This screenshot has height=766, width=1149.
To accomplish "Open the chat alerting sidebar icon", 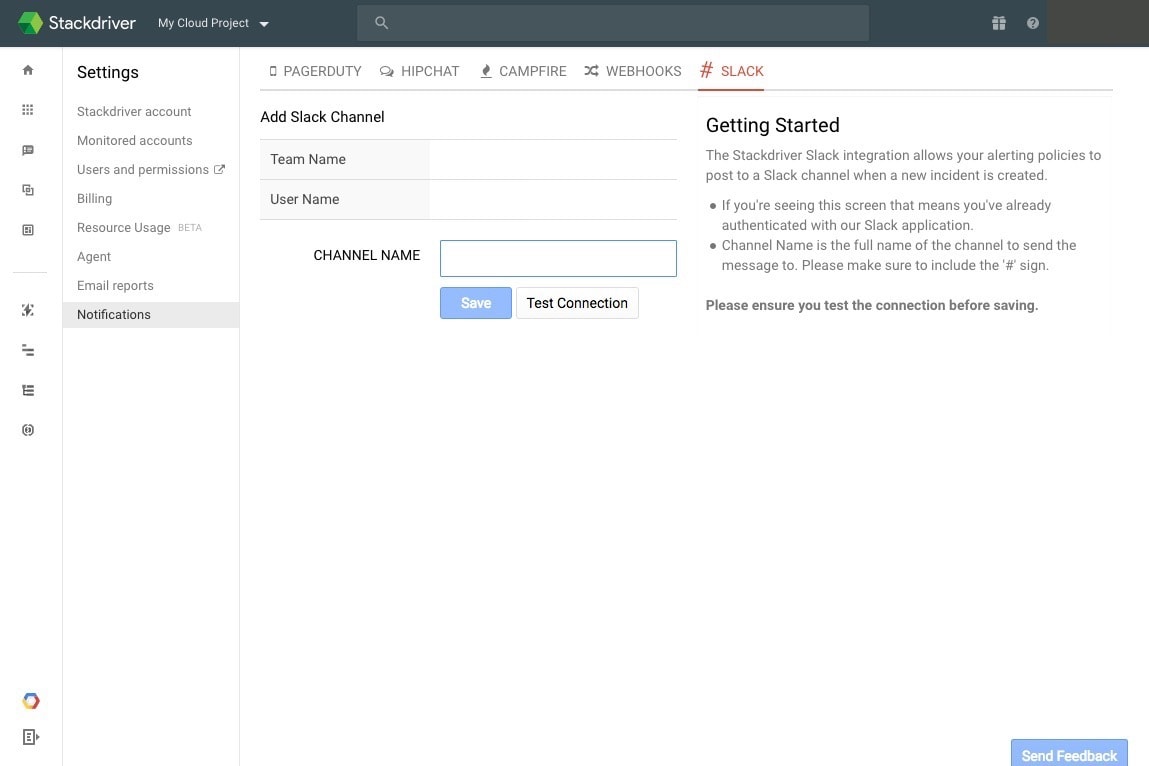I will (28, 150).
